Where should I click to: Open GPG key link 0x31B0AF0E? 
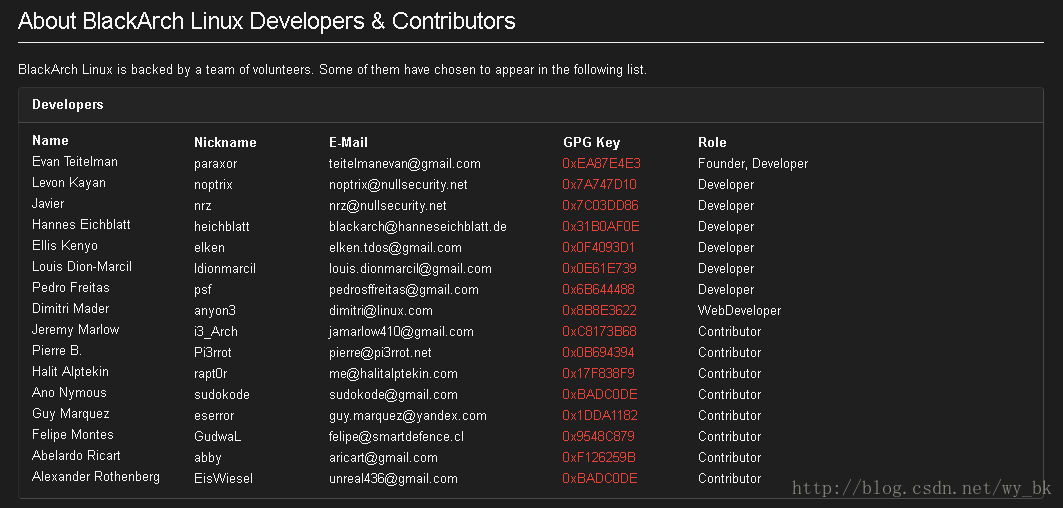(601, 227)
